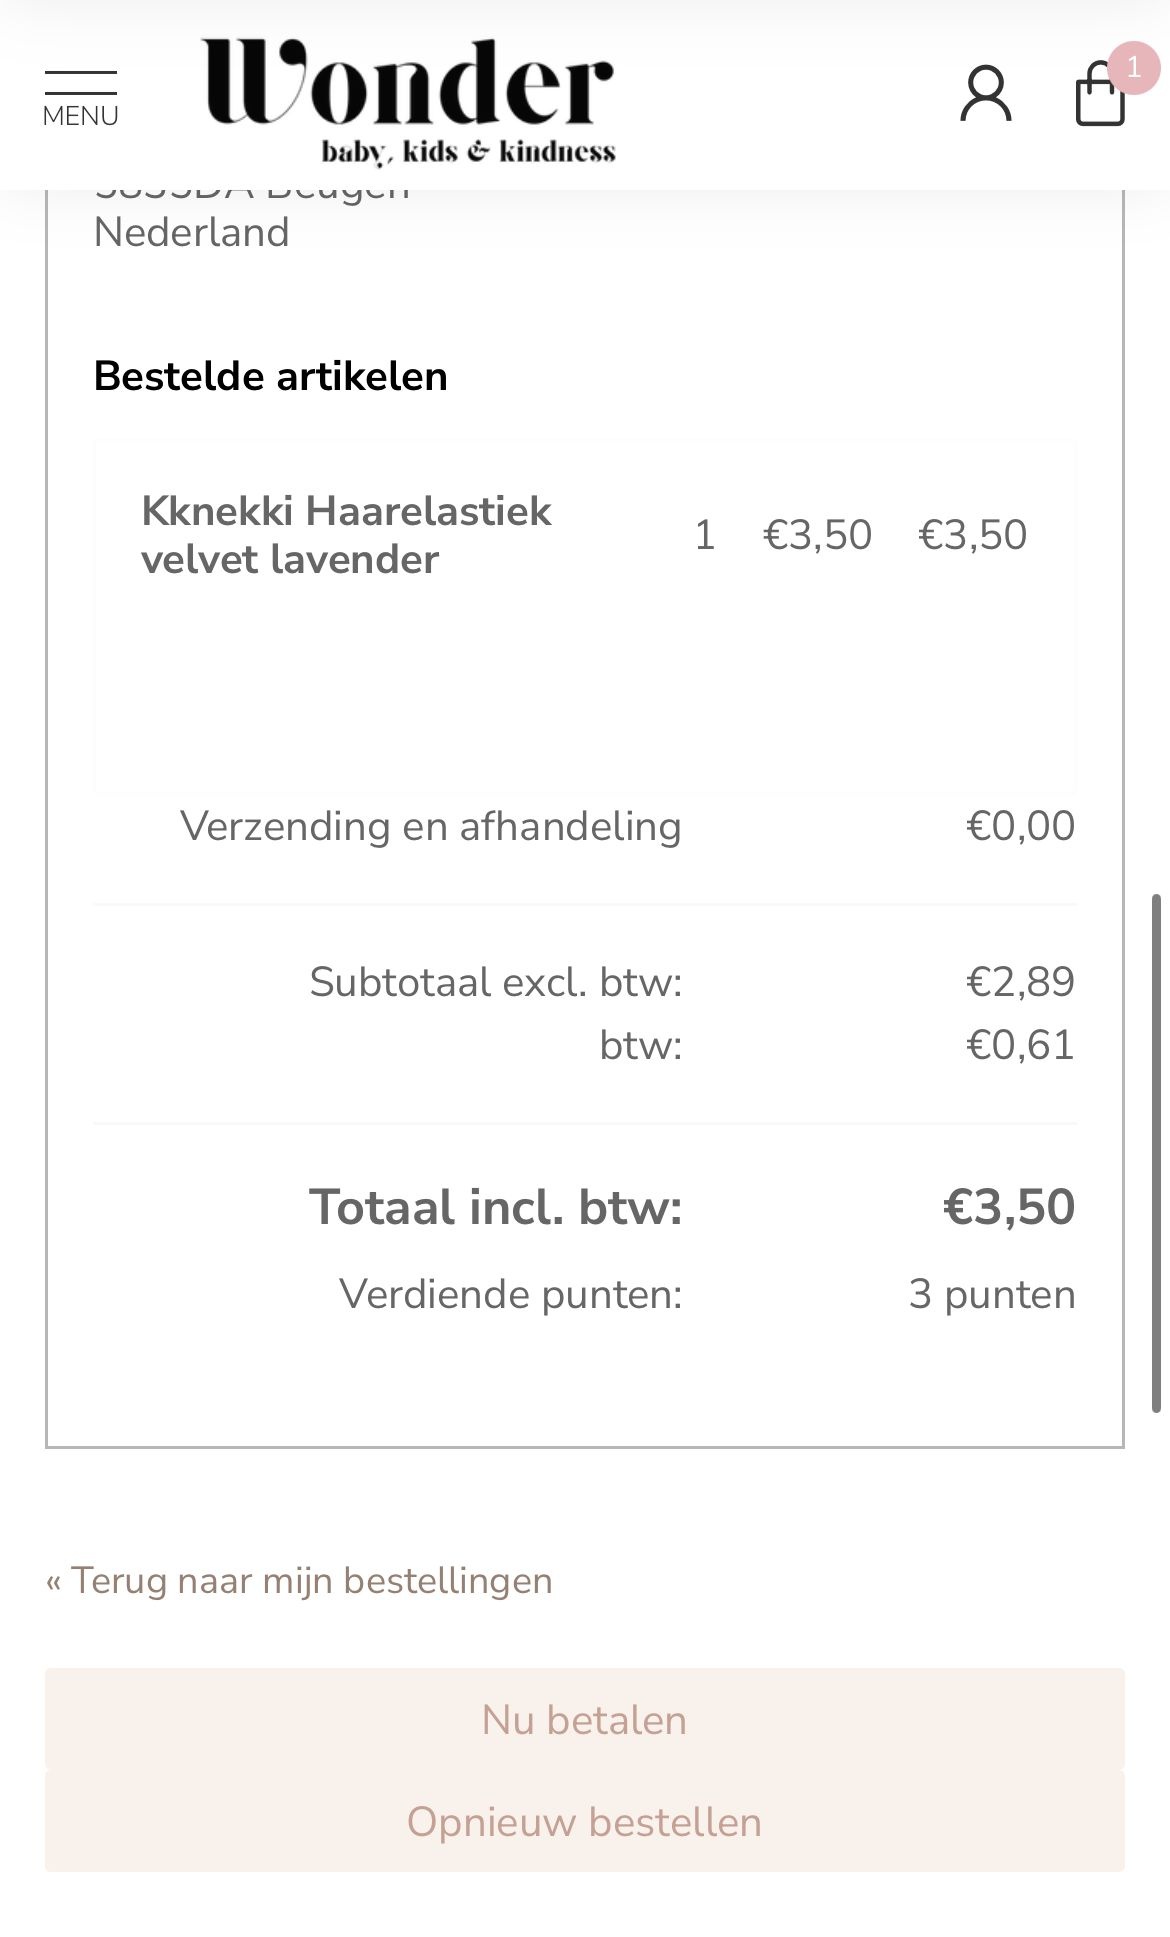Click the Subtotaal excl. btw amount €2,89

pos(1020,981)
